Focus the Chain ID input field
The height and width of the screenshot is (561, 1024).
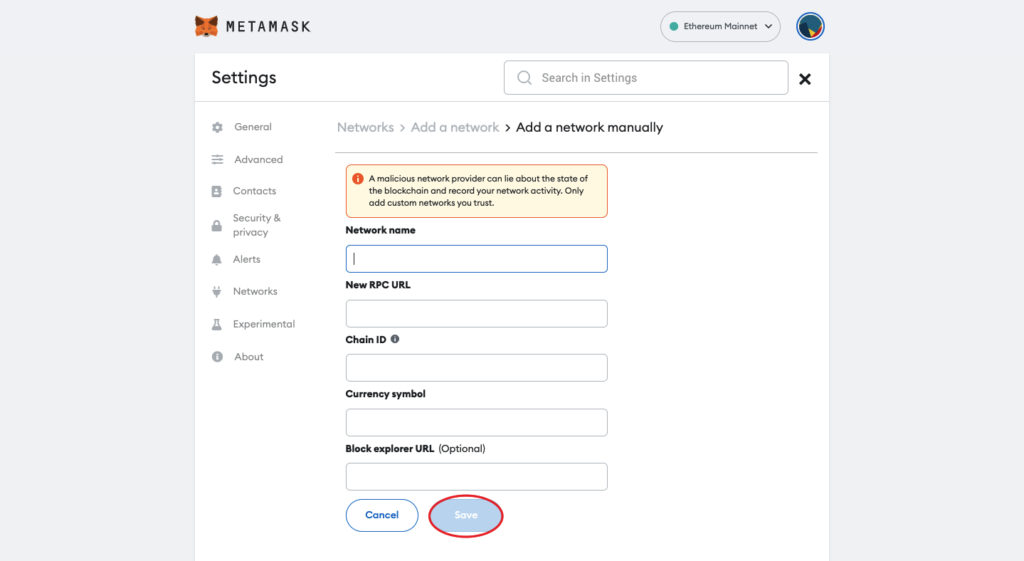pyautogui.click(x=477, y=368)
